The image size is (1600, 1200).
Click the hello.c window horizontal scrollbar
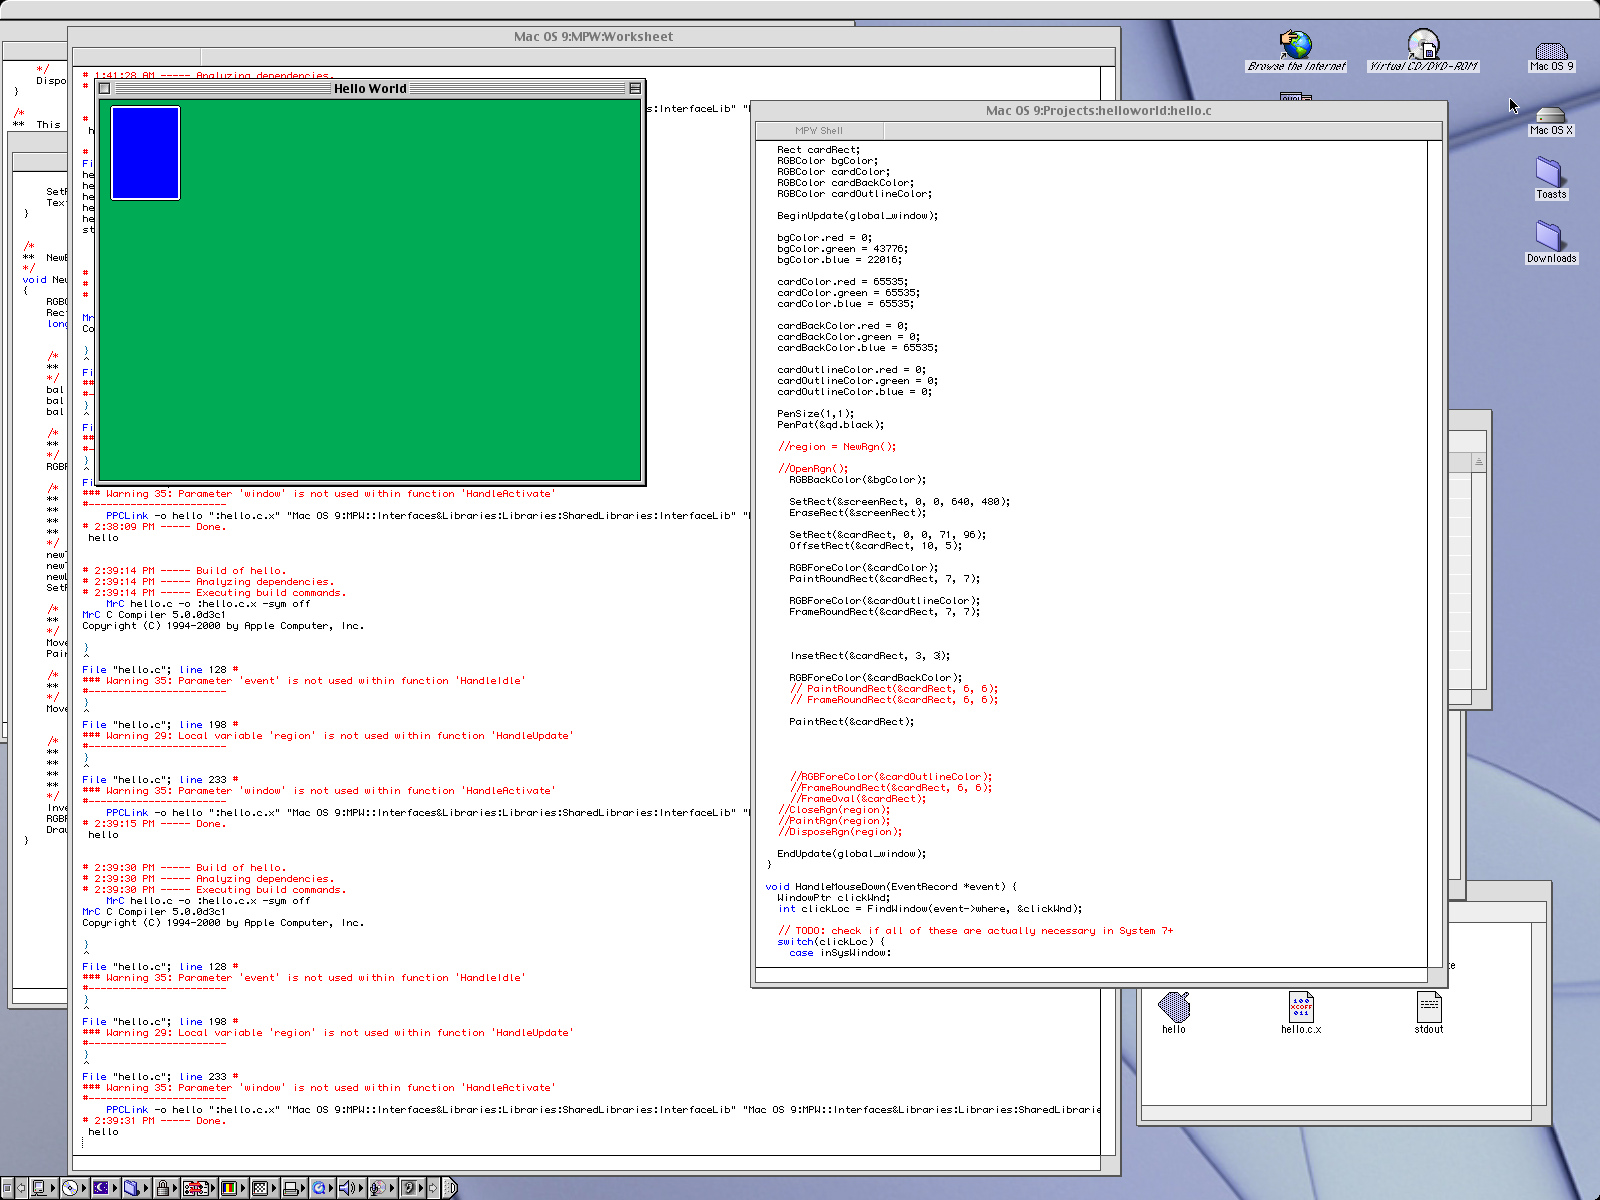[1092, 975]
